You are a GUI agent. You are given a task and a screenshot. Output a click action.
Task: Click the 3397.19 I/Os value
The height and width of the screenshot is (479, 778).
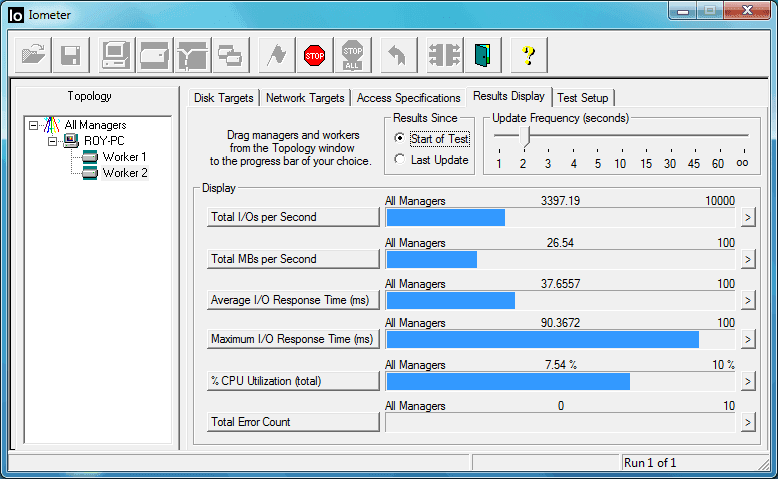(560, 201)
